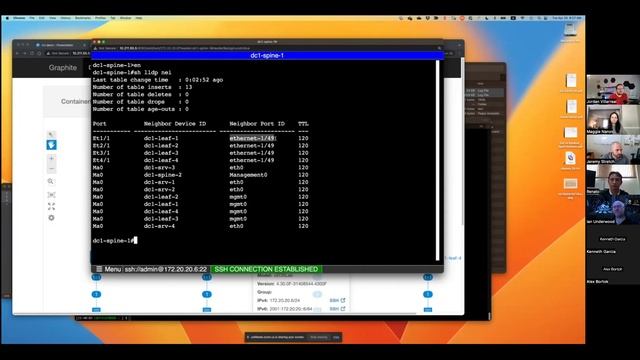Open the Window menu in macOS menu bar
The image size is (640, 360).
pyautogui.click(x=125, y=18)
